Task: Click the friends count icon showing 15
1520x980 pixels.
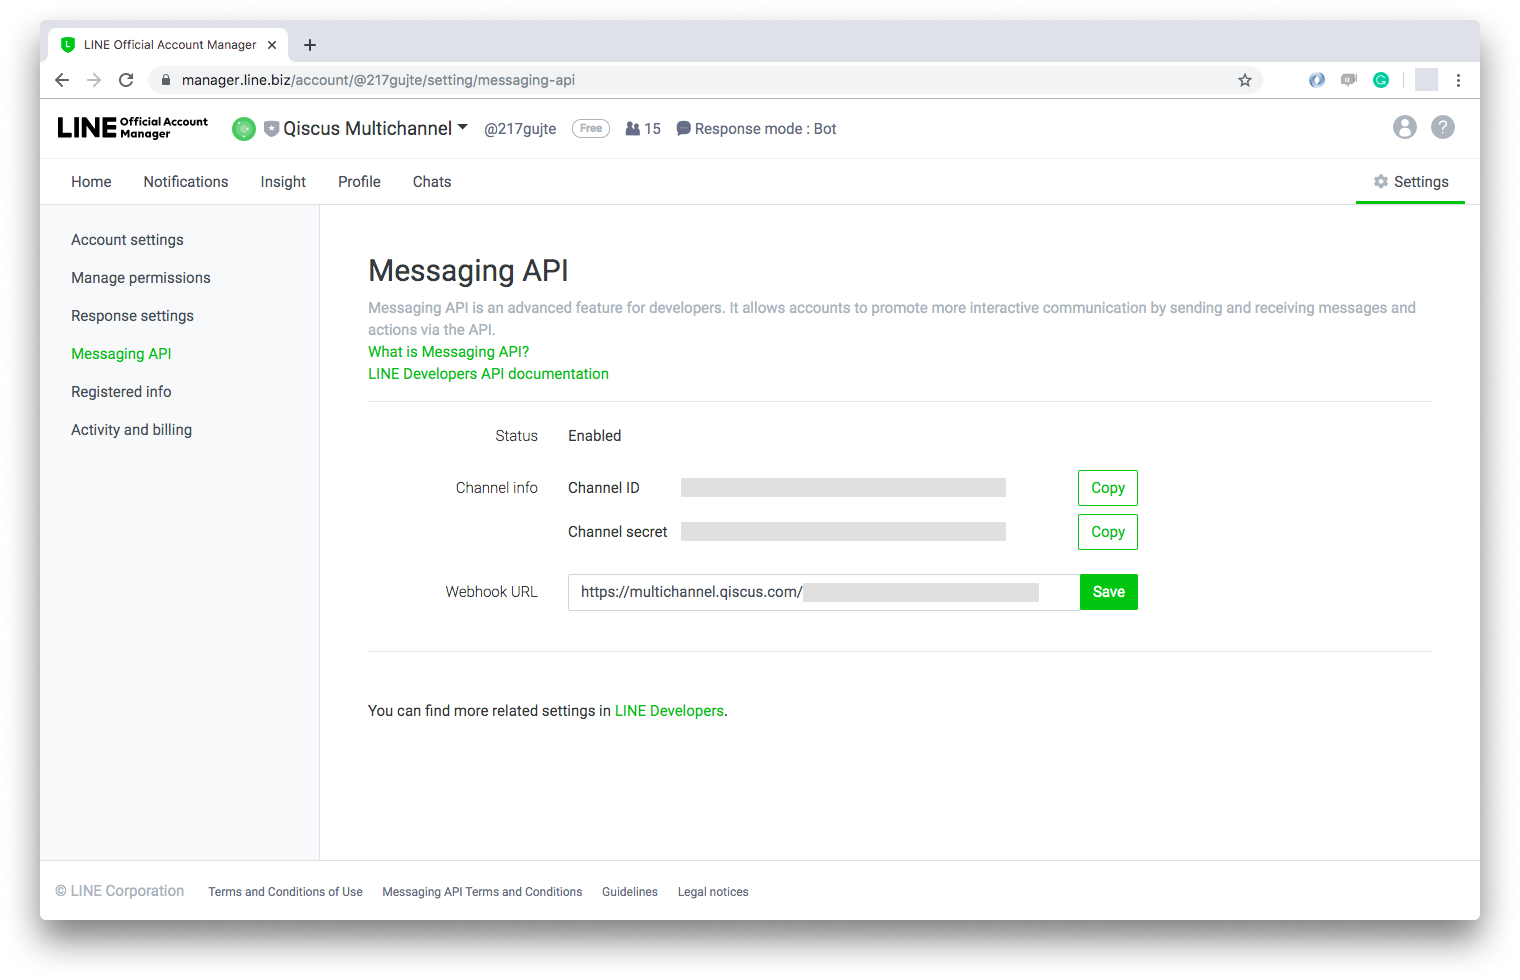Action: point(632,129)
